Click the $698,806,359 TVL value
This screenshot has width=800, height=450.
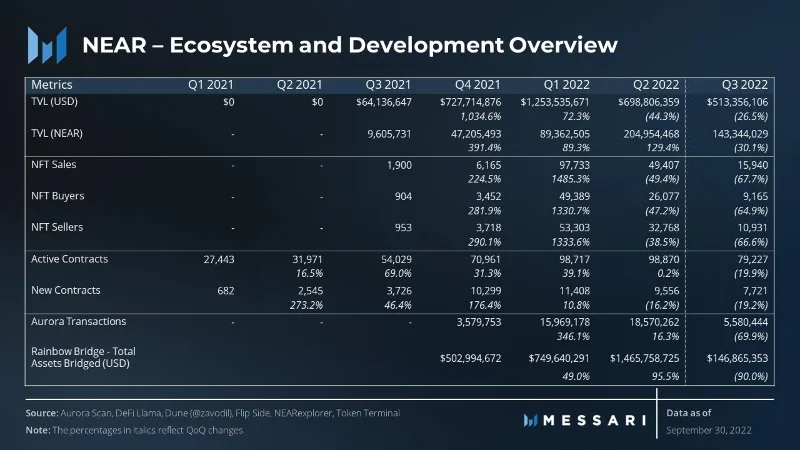click(x=649, y=102)
